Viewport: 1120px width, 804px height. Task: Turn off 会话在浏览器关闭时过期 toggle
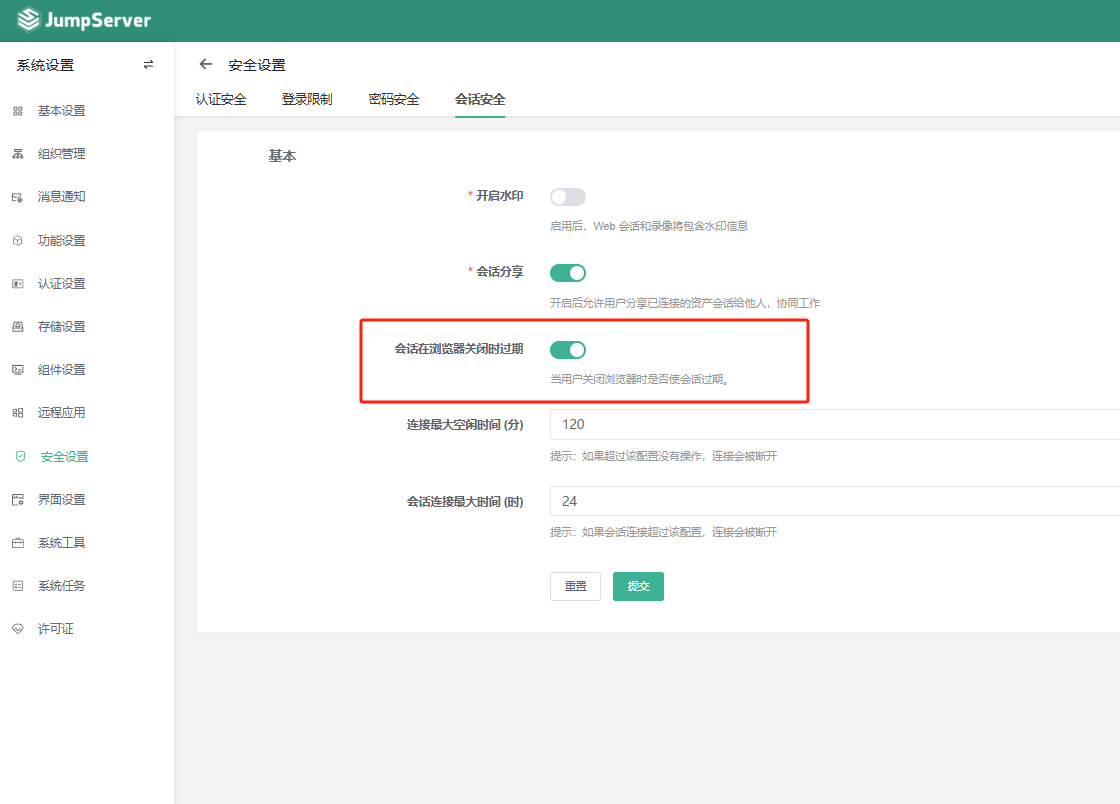tap(568, 349)
